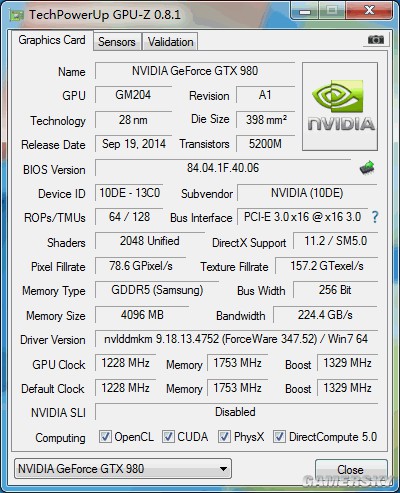Toggle the PhysX checkbox
The height and width of the screenshot is (493, 400).
pos(224,436)
